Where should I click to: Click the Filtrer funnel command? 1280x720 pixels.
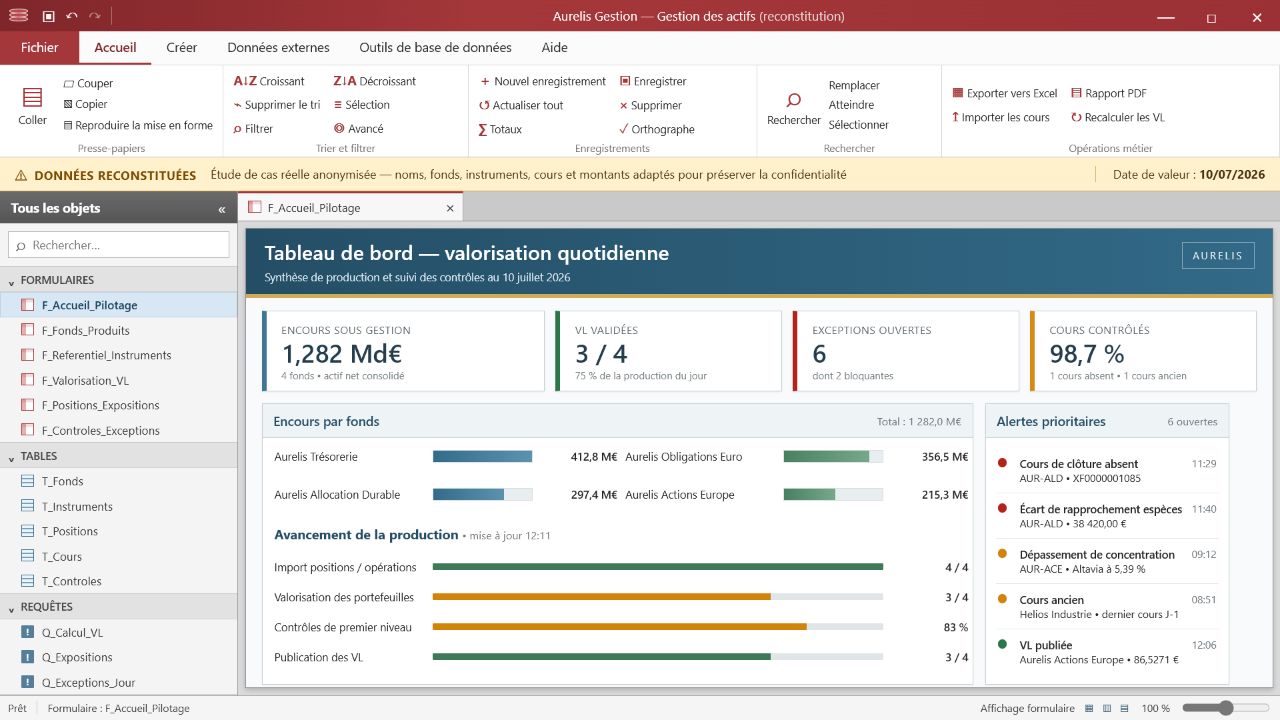coord(253,129)
